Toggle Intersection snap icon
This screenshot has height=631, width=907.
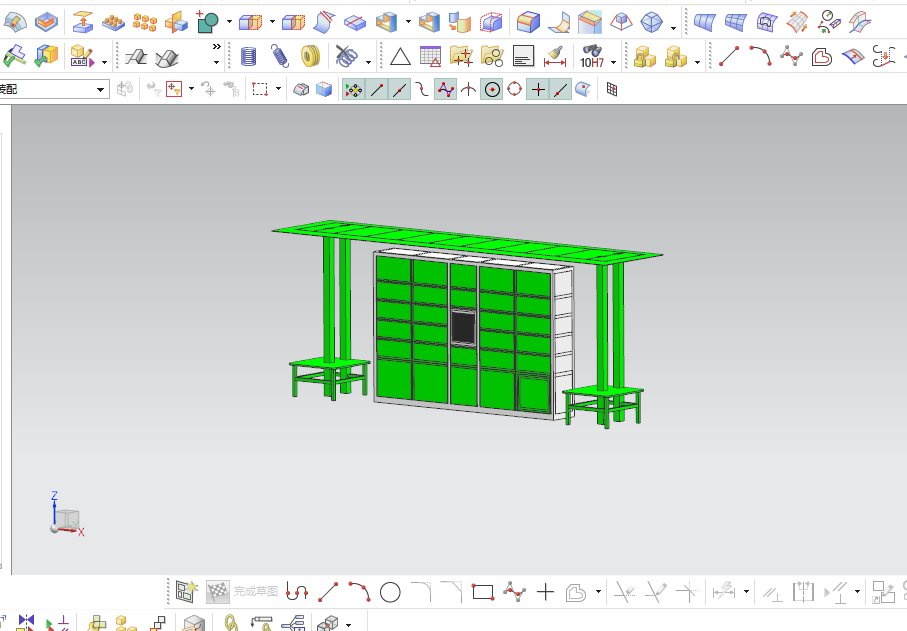(469, 90)
